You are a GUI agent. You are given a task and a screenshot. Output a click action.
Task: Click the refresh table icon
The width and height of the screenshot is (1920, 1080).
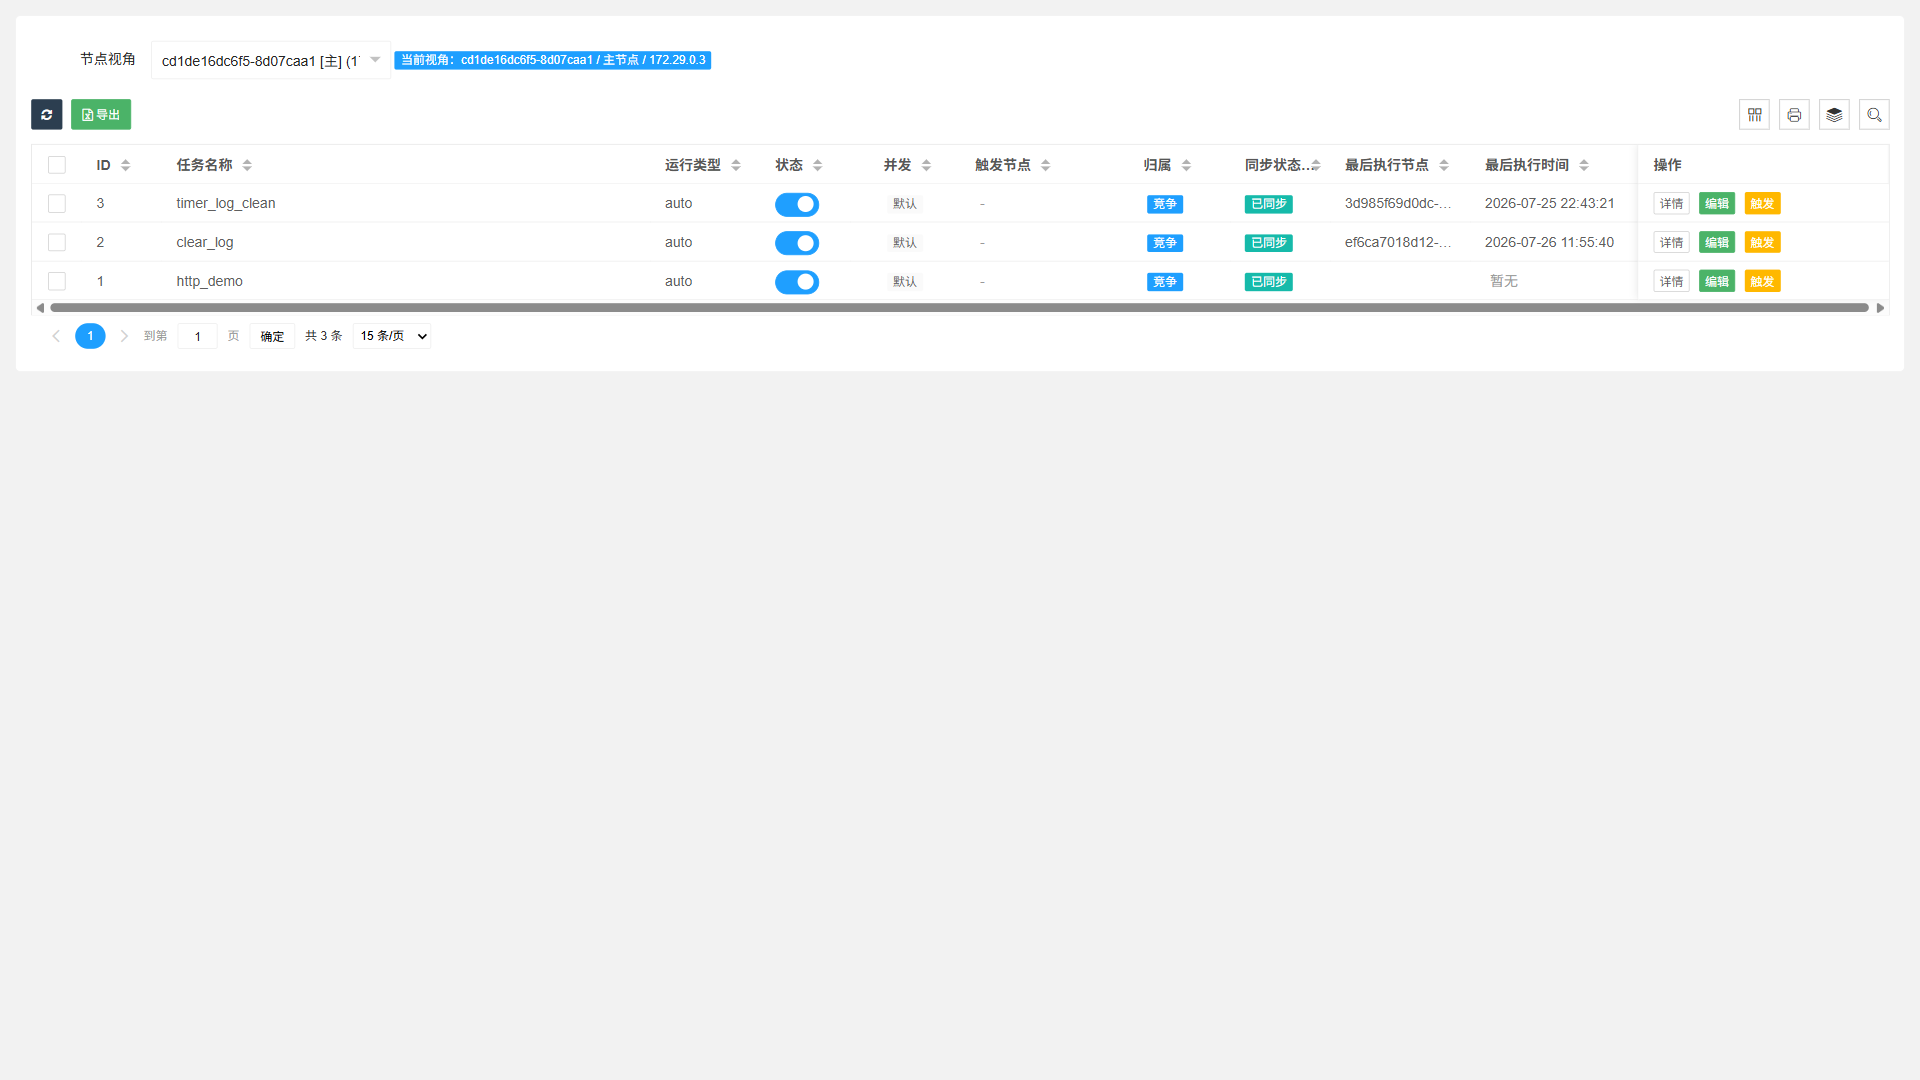point(47,115)
